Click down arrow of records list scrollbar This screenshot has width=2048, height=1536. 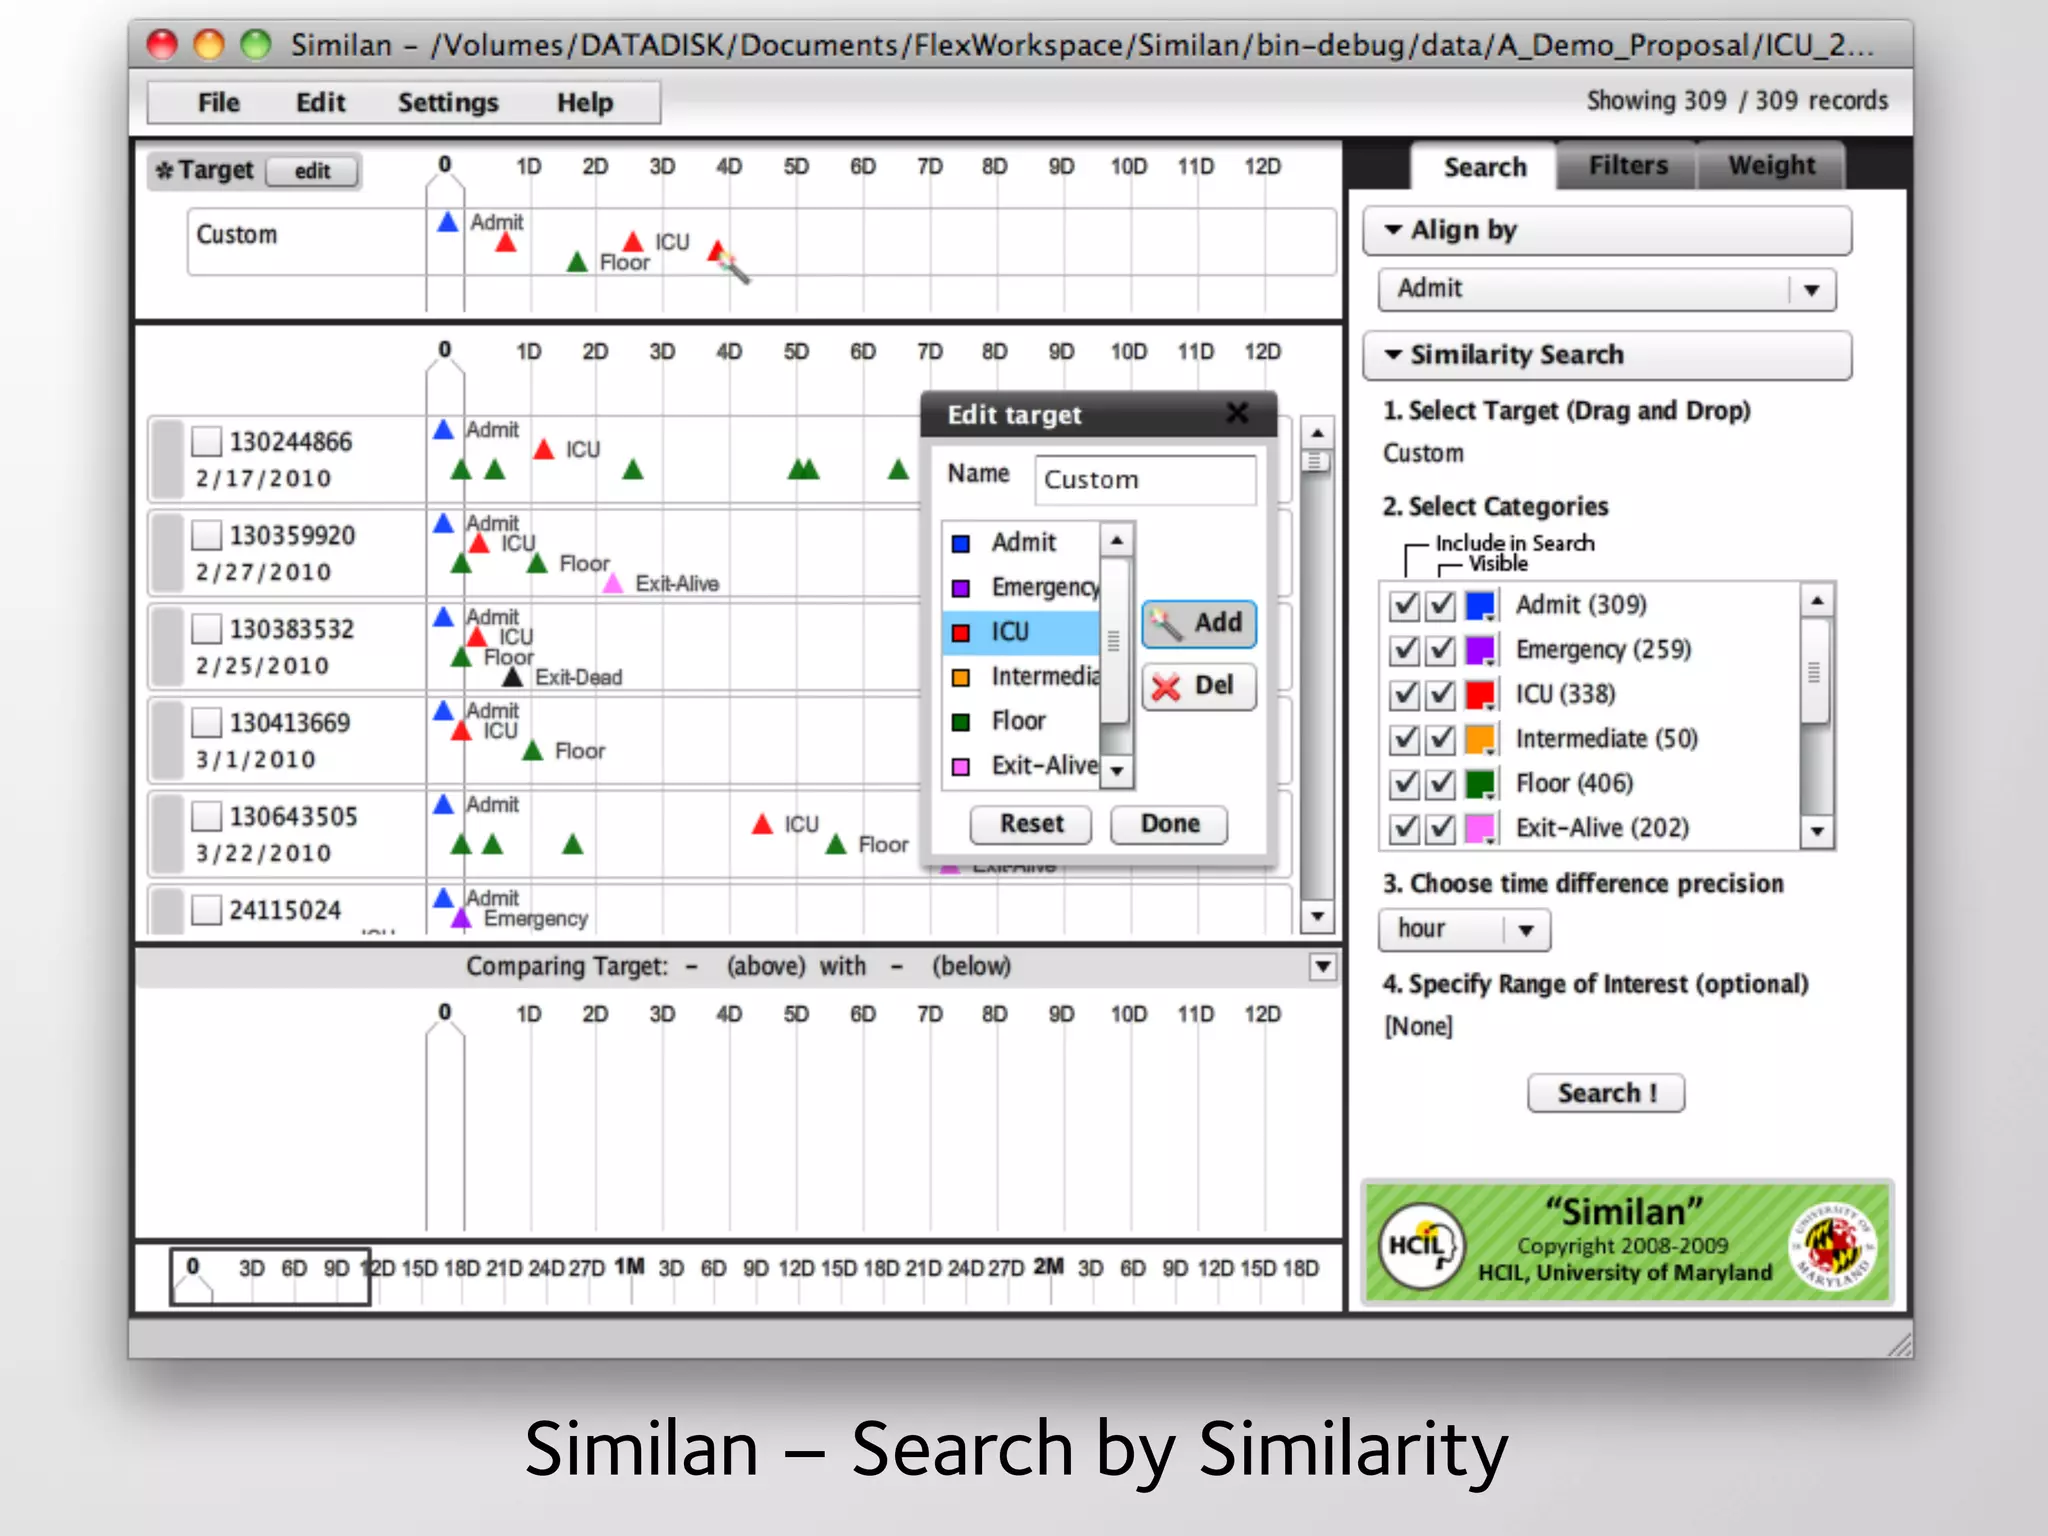(1317, 916)
